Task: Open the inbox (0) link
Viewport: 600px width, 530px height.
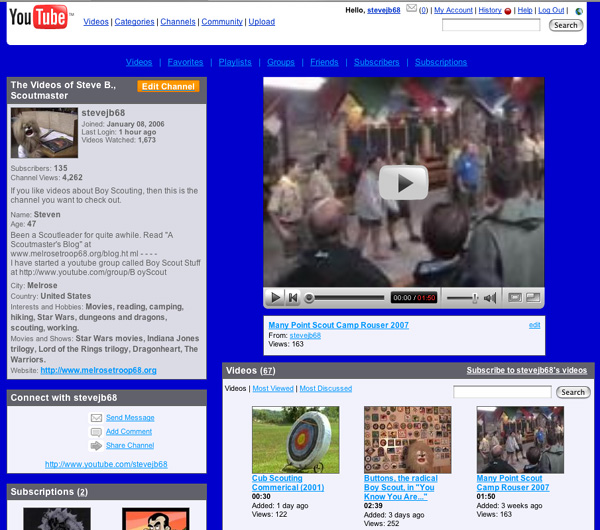Action: pyautogui.click(x=423, y=10)
